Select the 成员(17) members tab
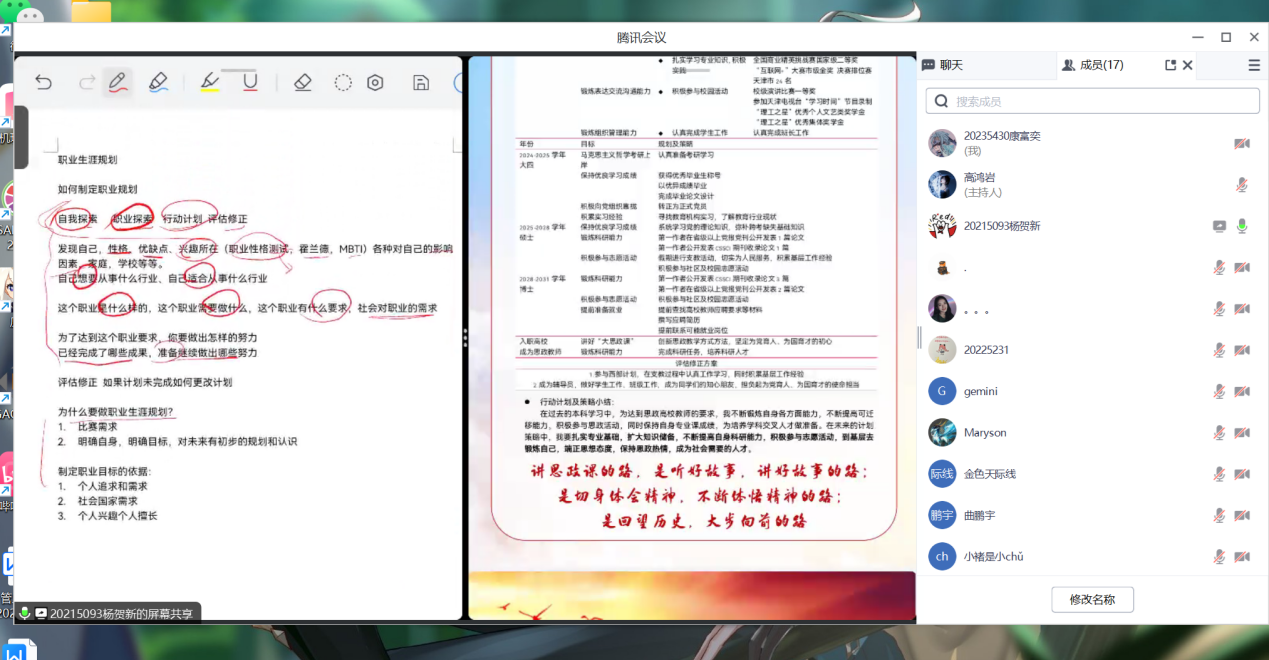 tap(1093, 65)
